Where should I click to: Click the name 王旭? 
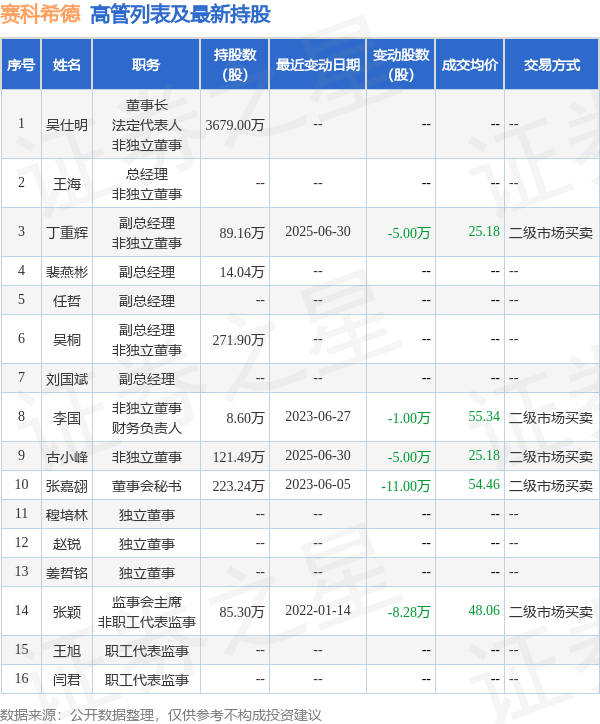pos(67,651)
